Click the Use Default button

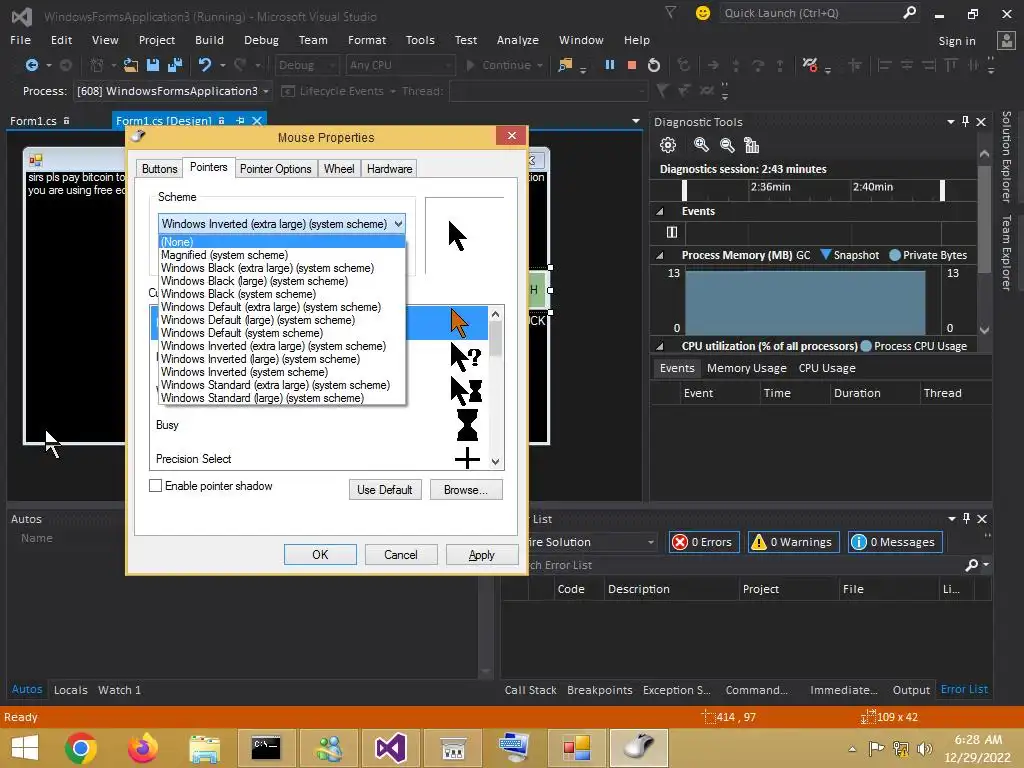385,490
